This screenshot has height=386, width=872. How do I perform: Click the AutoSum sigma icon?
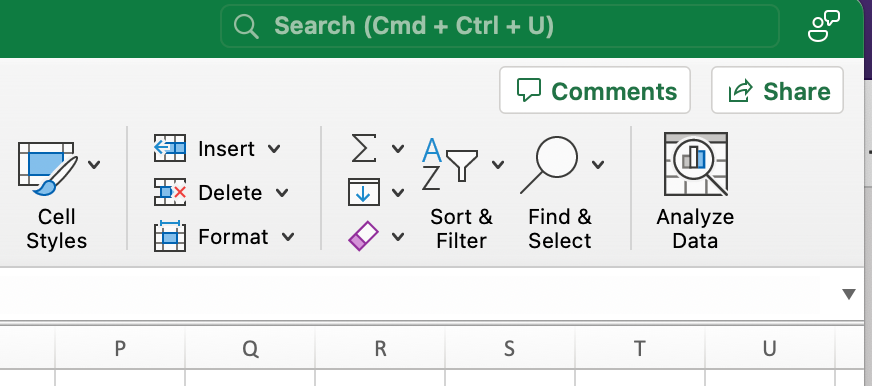pyautogui.click(x=364, y=149)
